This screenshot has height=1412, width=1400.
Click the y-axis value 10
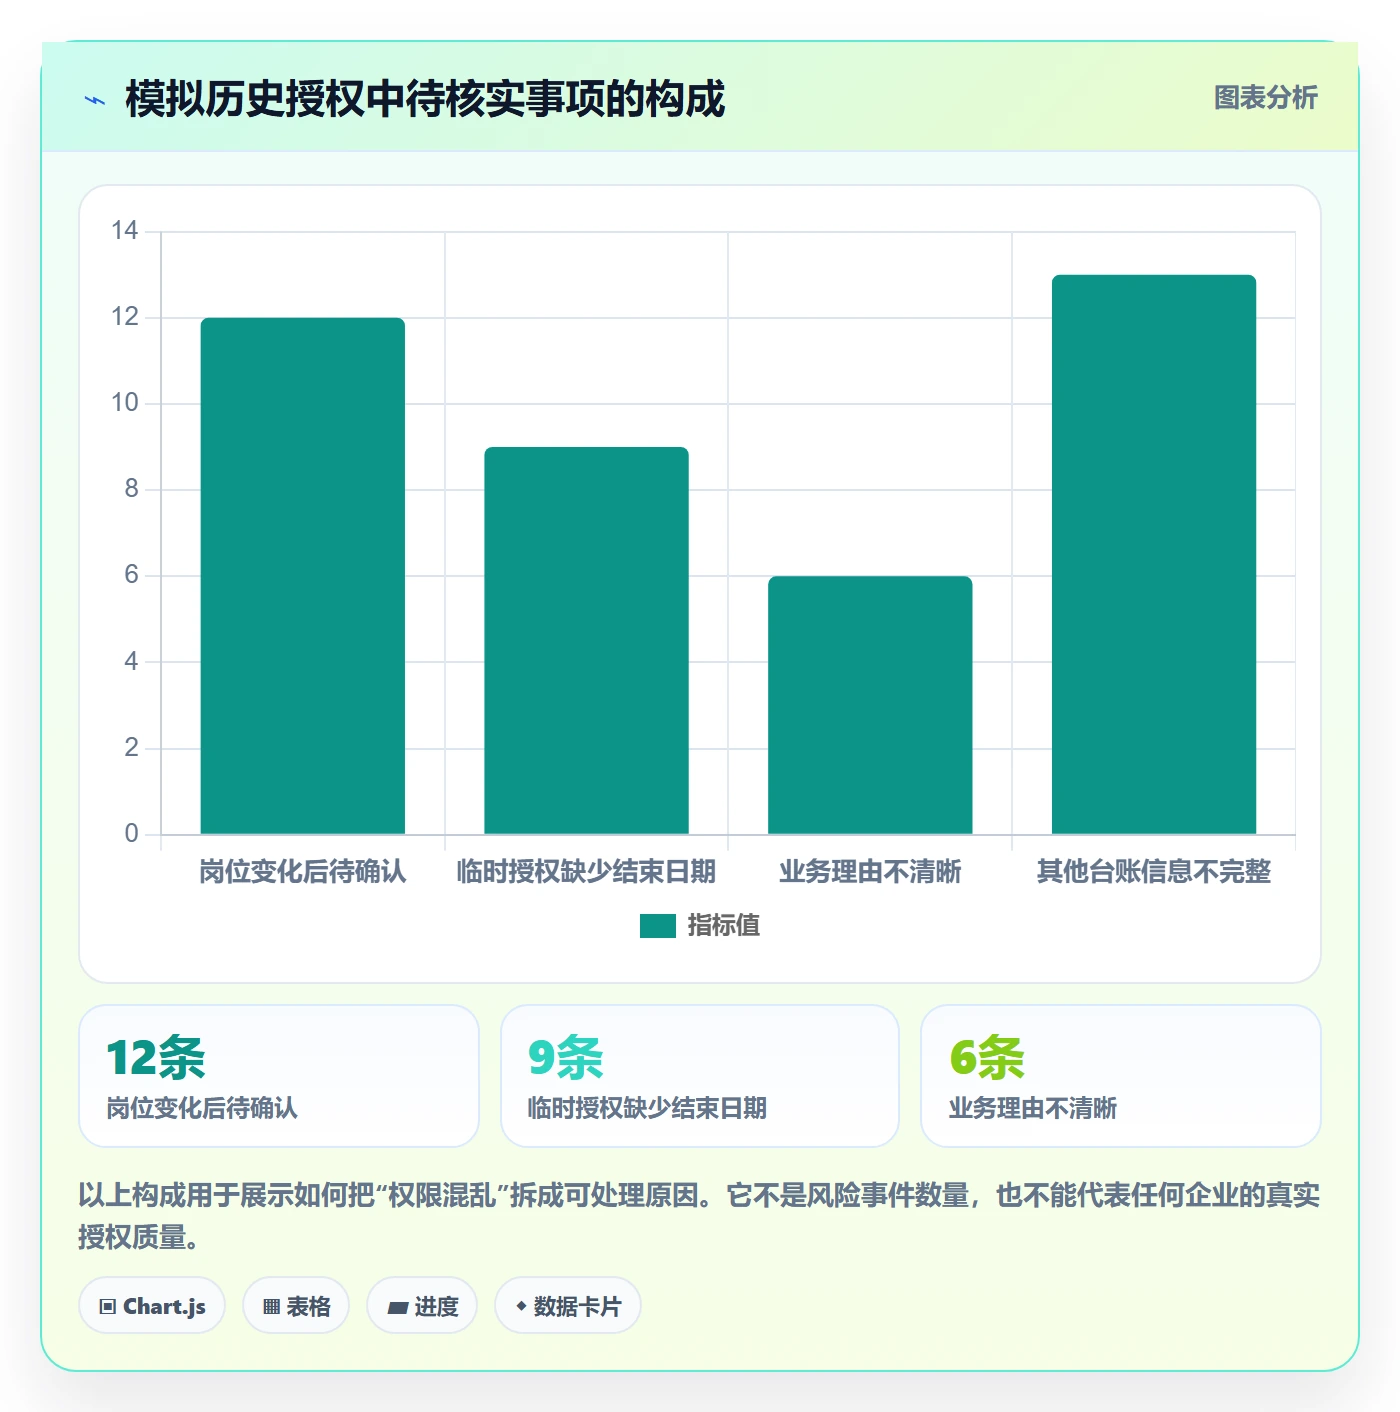point(125,403)
